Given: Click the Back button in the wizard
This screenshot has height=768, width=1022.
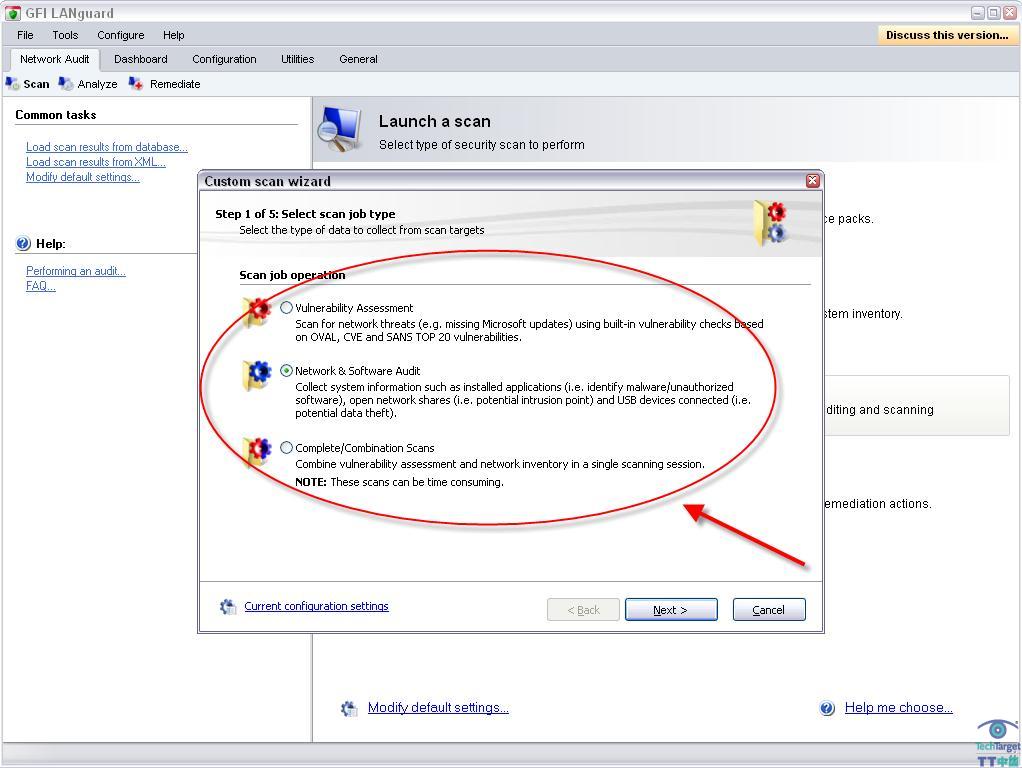Looking at the screenshot, I should pos(583,610).
